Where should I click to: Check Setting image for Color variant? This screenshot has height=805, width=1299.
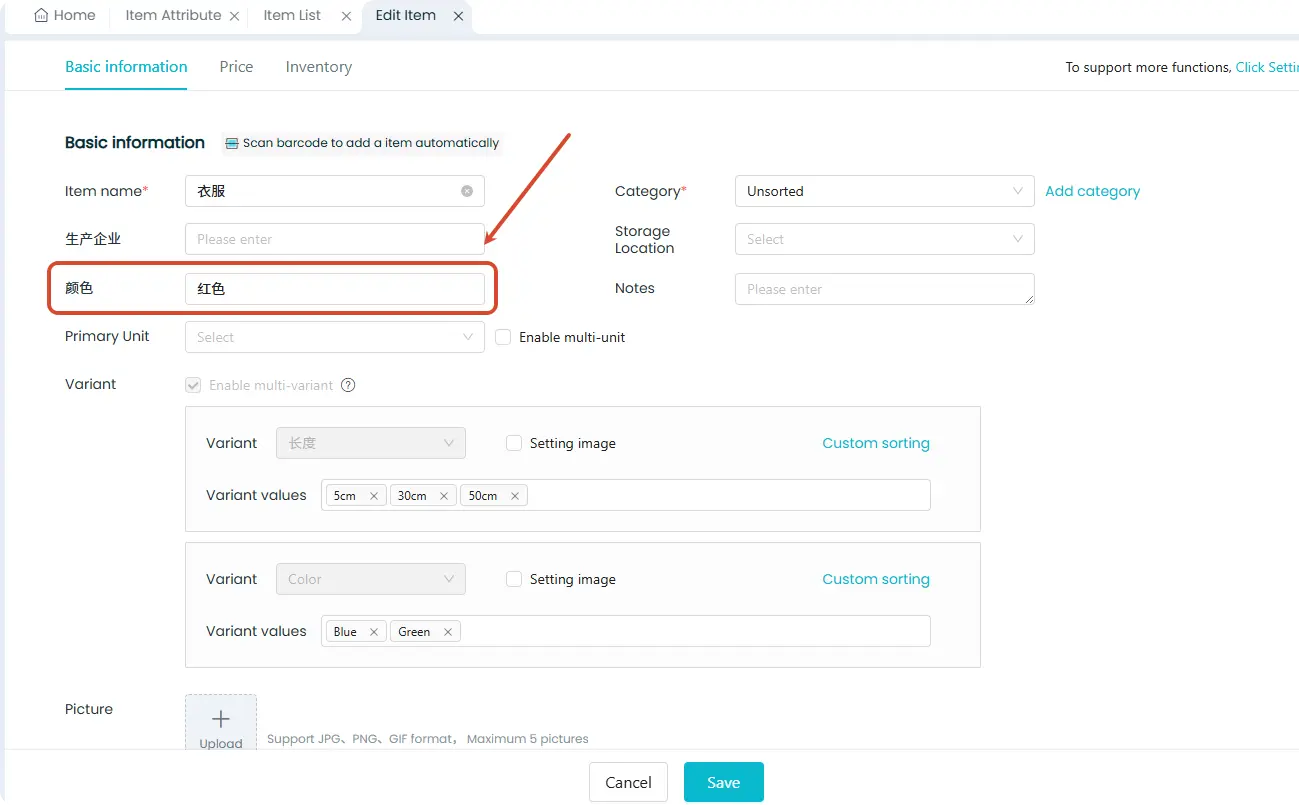pyautogui.click(x=514, y=579)
